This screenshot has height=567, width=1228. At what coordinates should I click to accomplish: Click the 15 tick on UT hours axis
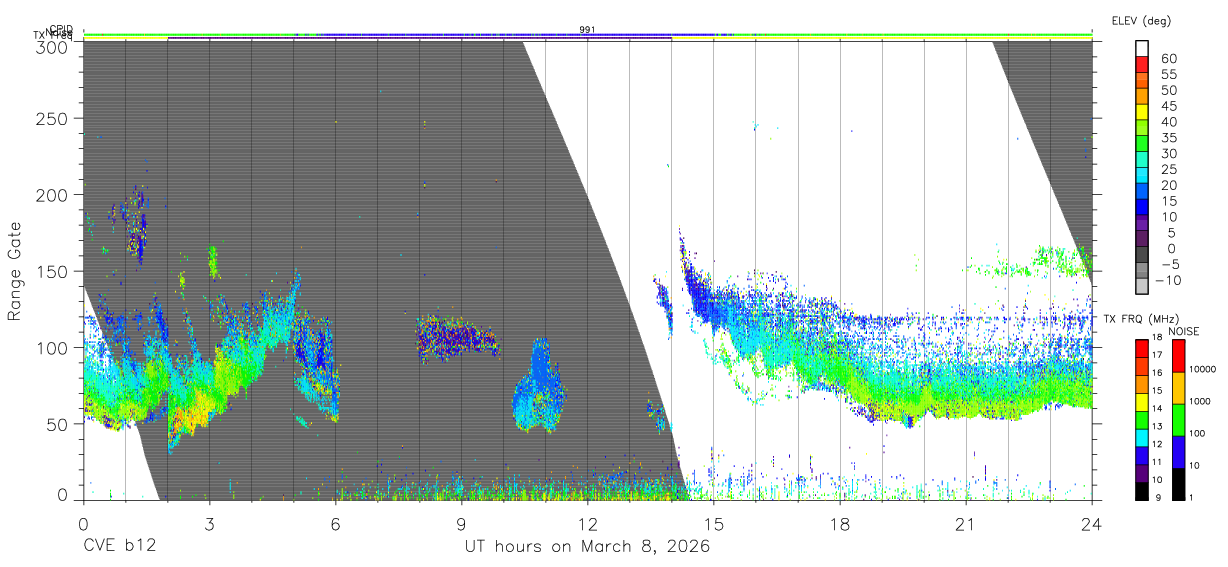[713, 524]
